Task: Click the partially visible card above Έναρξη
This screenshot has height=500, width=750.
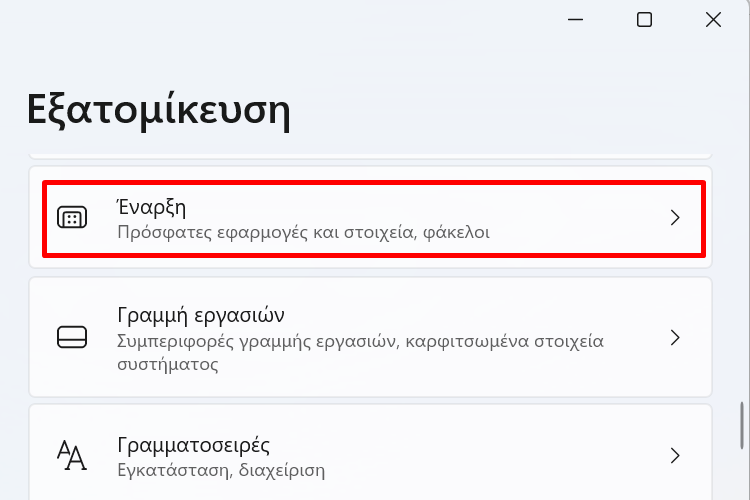Action: point(370,155)
